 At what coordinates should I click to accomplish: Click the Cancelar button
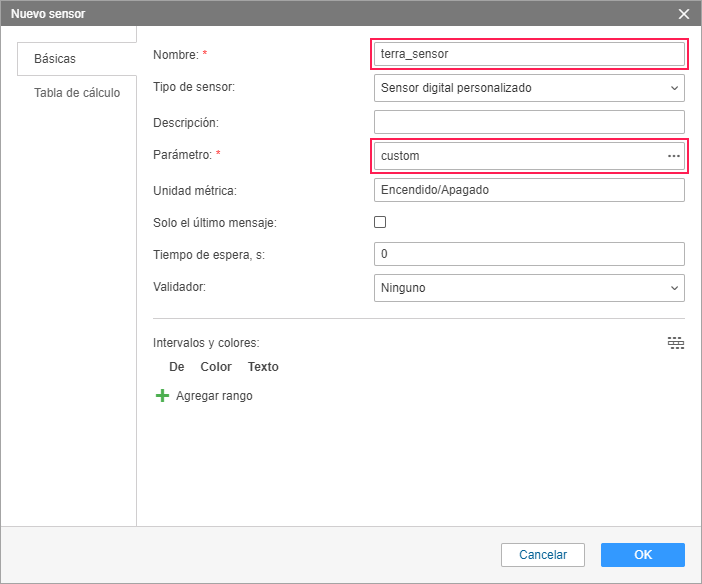(543, 555)
